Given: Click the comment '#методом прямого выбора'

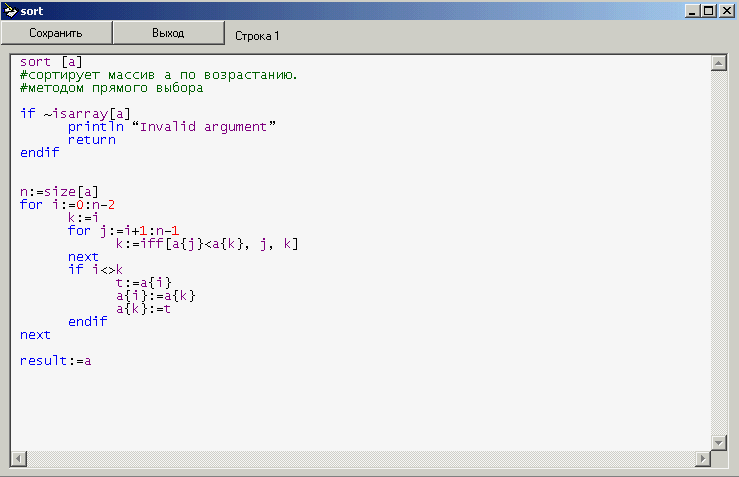Looking at the screenshot, I should tap(111, 88).
